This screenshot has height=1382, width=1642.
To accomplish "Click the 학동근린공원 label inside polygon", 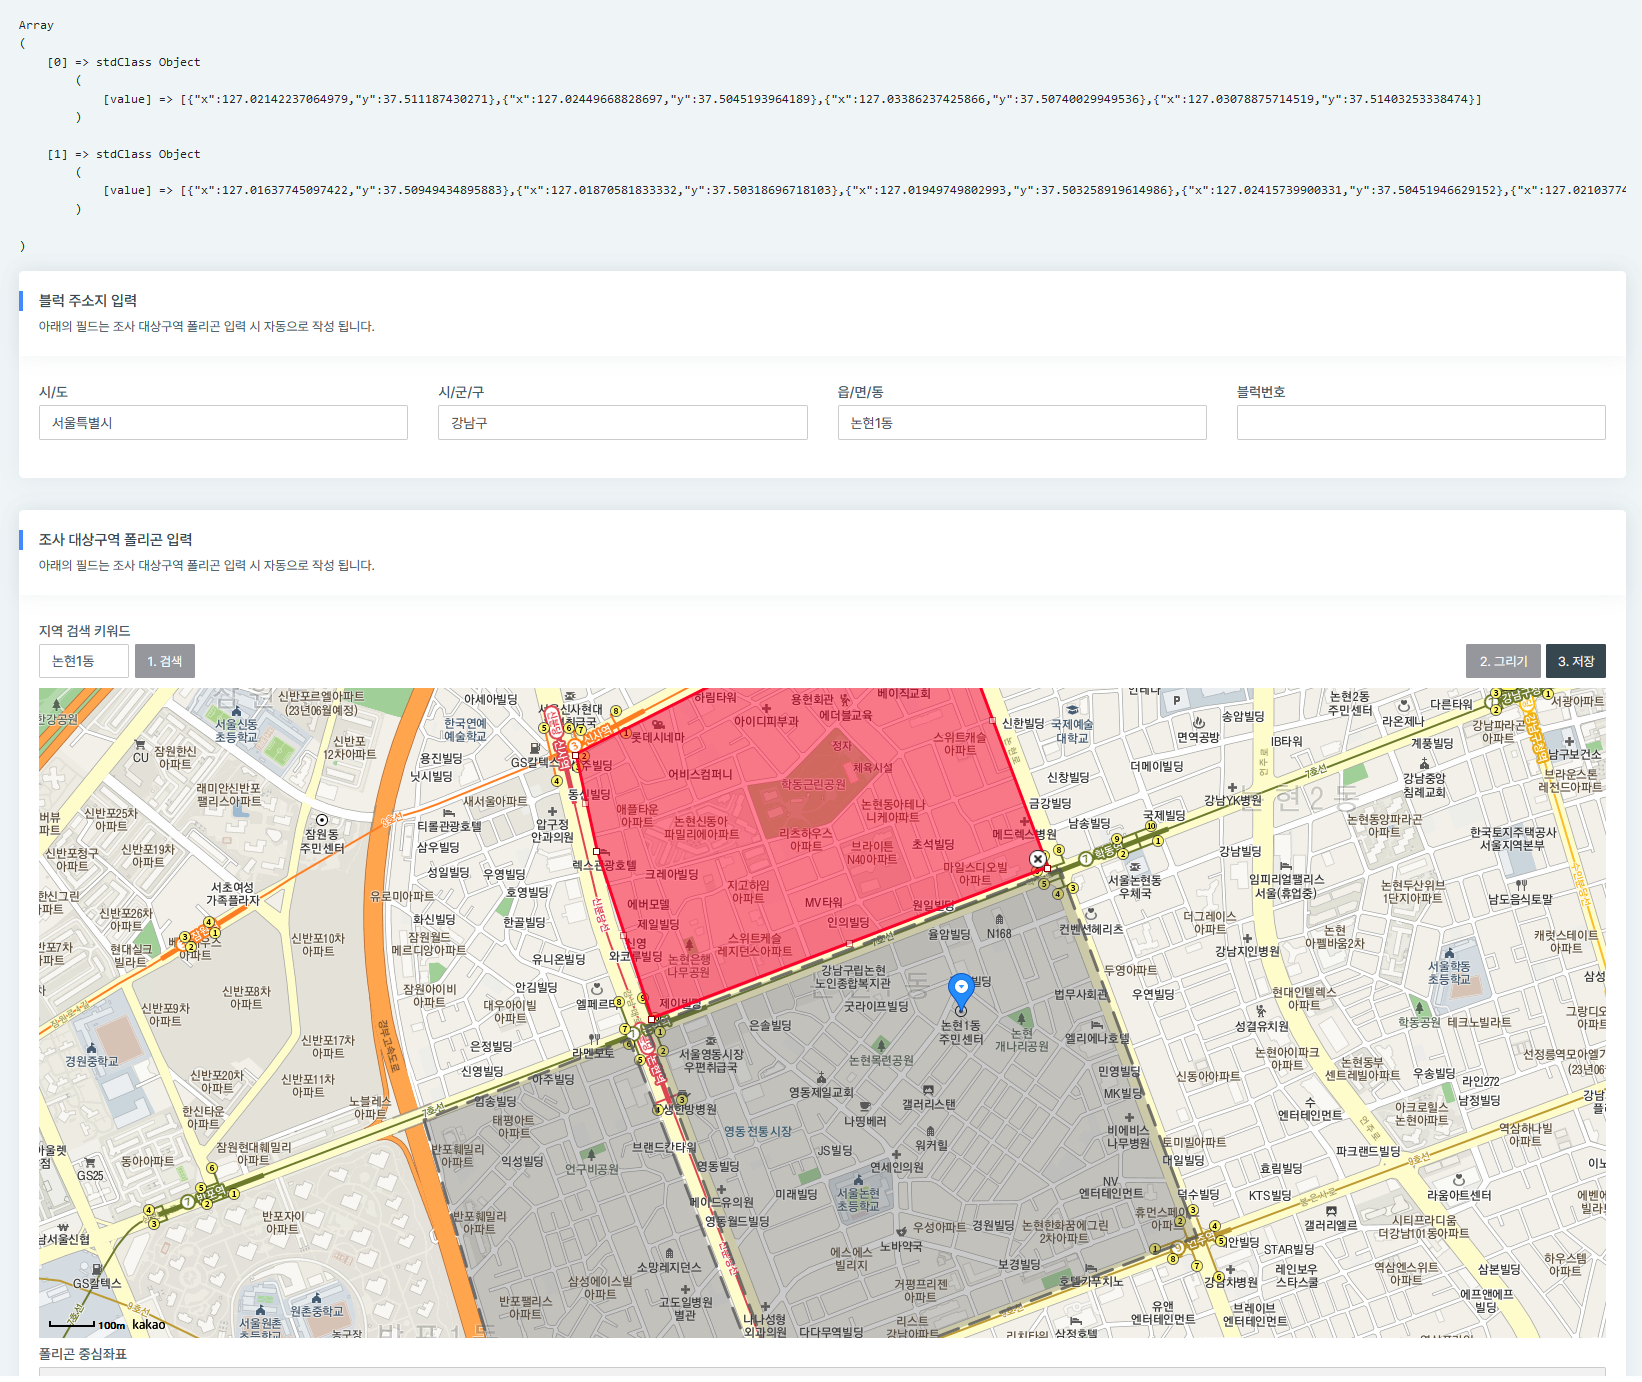I will [813, 785].
